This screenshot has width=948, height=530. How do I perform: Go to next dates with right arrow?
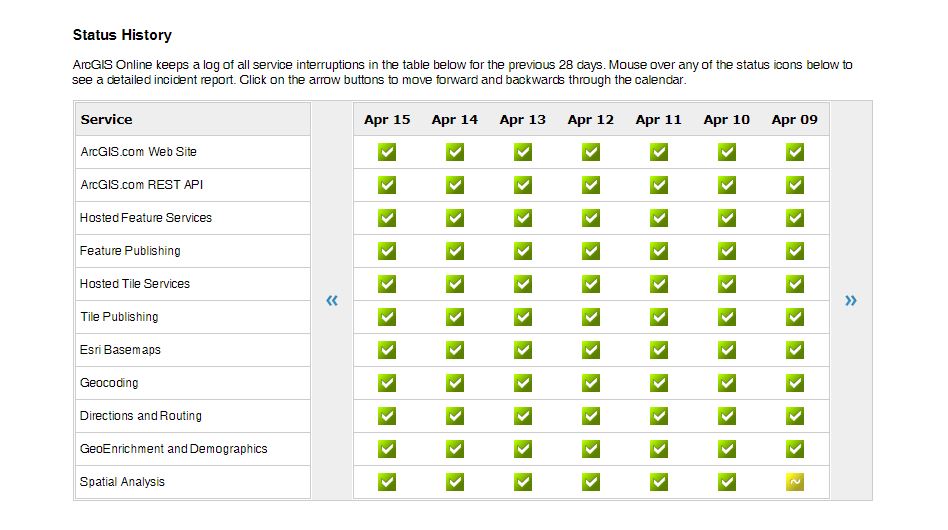pos(851,300)
